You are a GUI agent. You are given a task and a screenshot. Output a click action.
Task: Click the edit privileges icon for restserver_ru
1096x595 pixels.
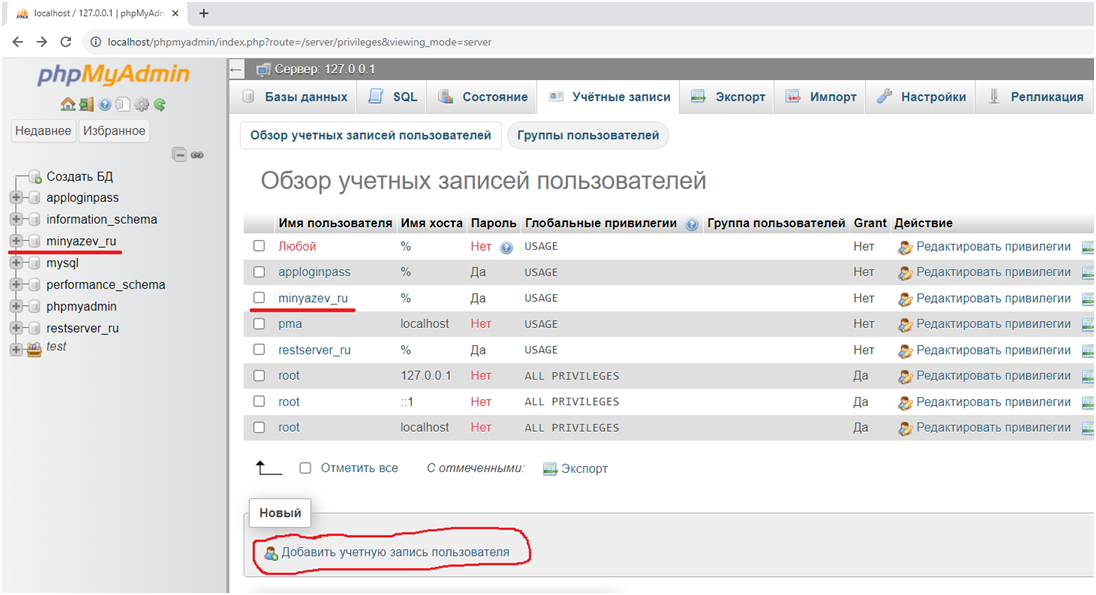(905, 351)
